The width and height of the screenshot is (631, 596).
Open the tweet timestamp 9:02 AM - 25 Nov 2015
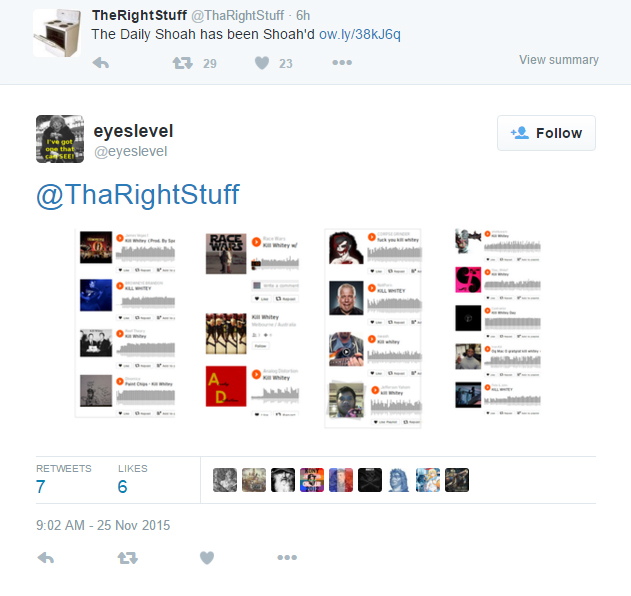pyautogui.click(x=103, y=525)
